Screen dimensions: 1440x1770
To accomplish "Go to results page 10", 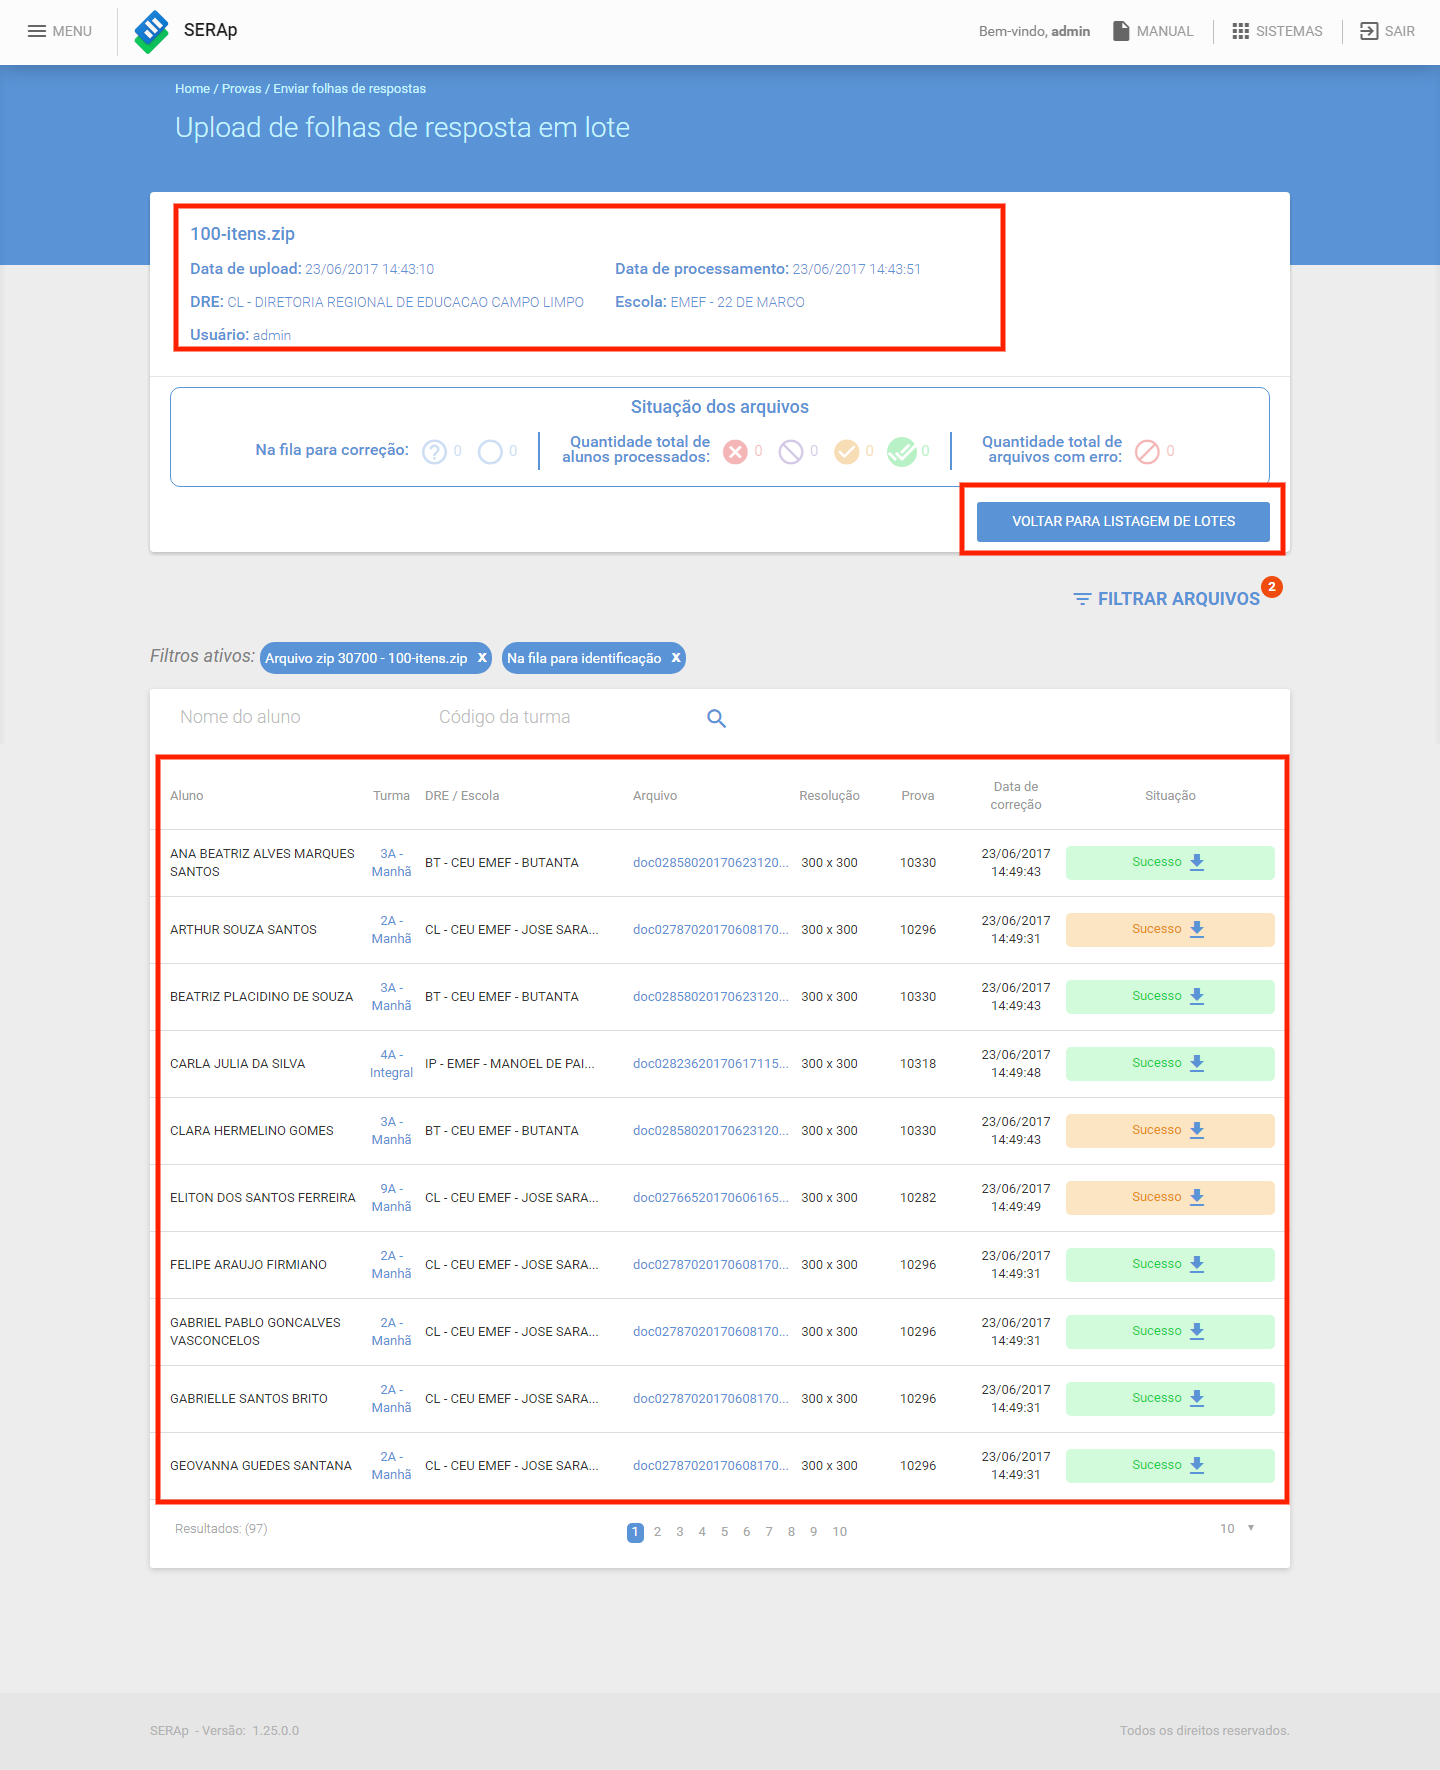I will pyautogui.click(x=840, y=1532).
